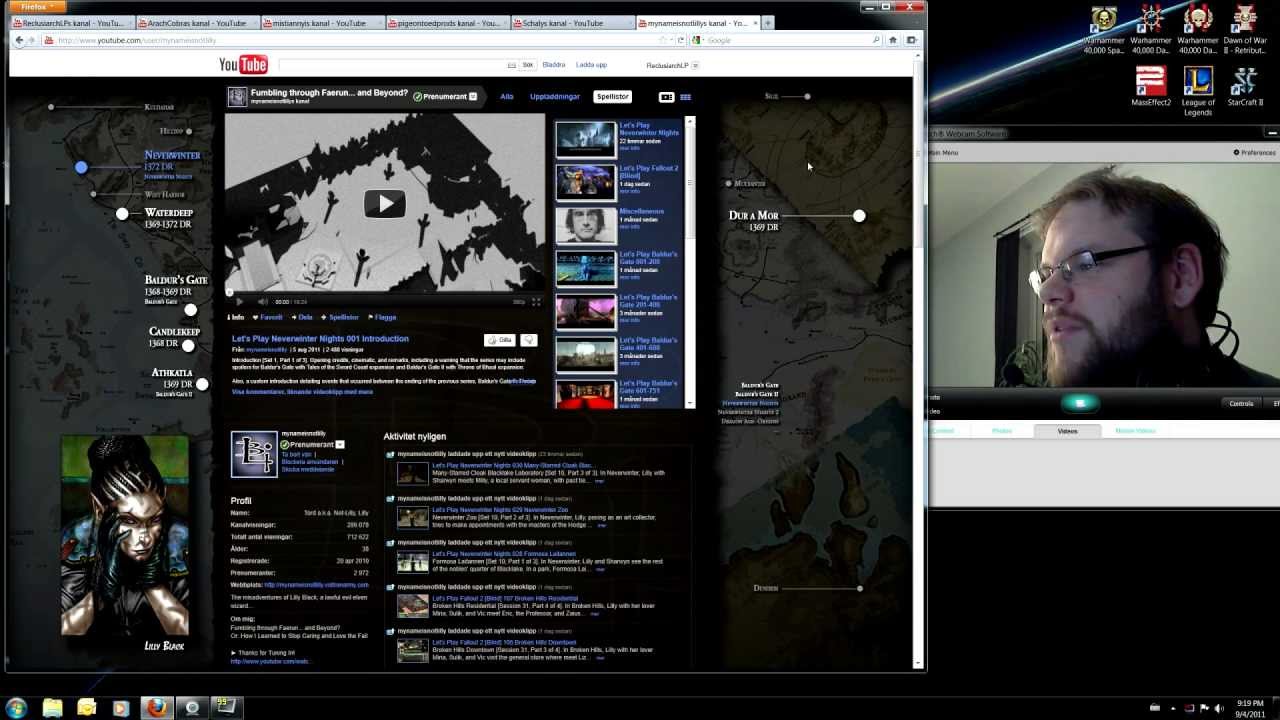Click the Firefox home icon
1280x720 pixels.
(x=893, y=40)
